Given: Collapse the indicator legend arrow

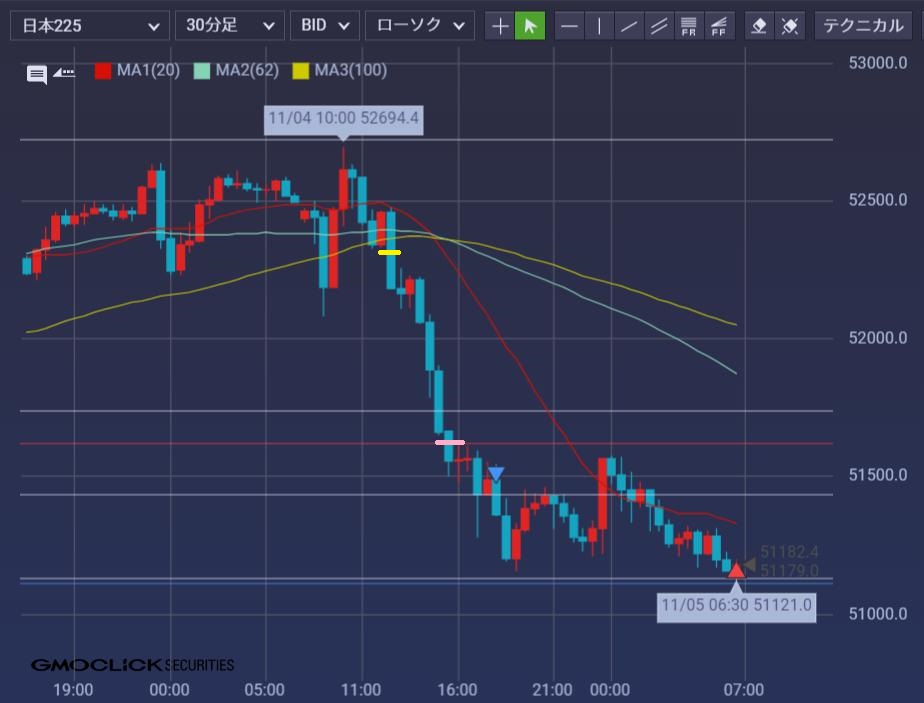Looking at the screenshot, I should click(64, 72).
